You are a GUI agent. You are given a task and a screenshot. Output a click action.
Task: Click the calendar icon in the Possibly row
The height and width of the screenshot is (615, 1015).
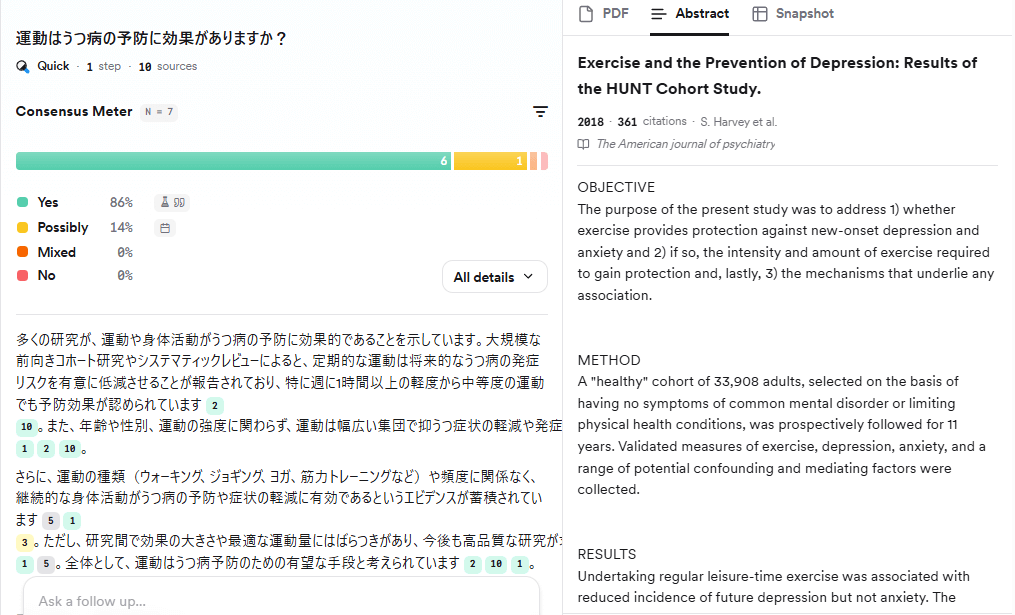(x=165, y=228)
